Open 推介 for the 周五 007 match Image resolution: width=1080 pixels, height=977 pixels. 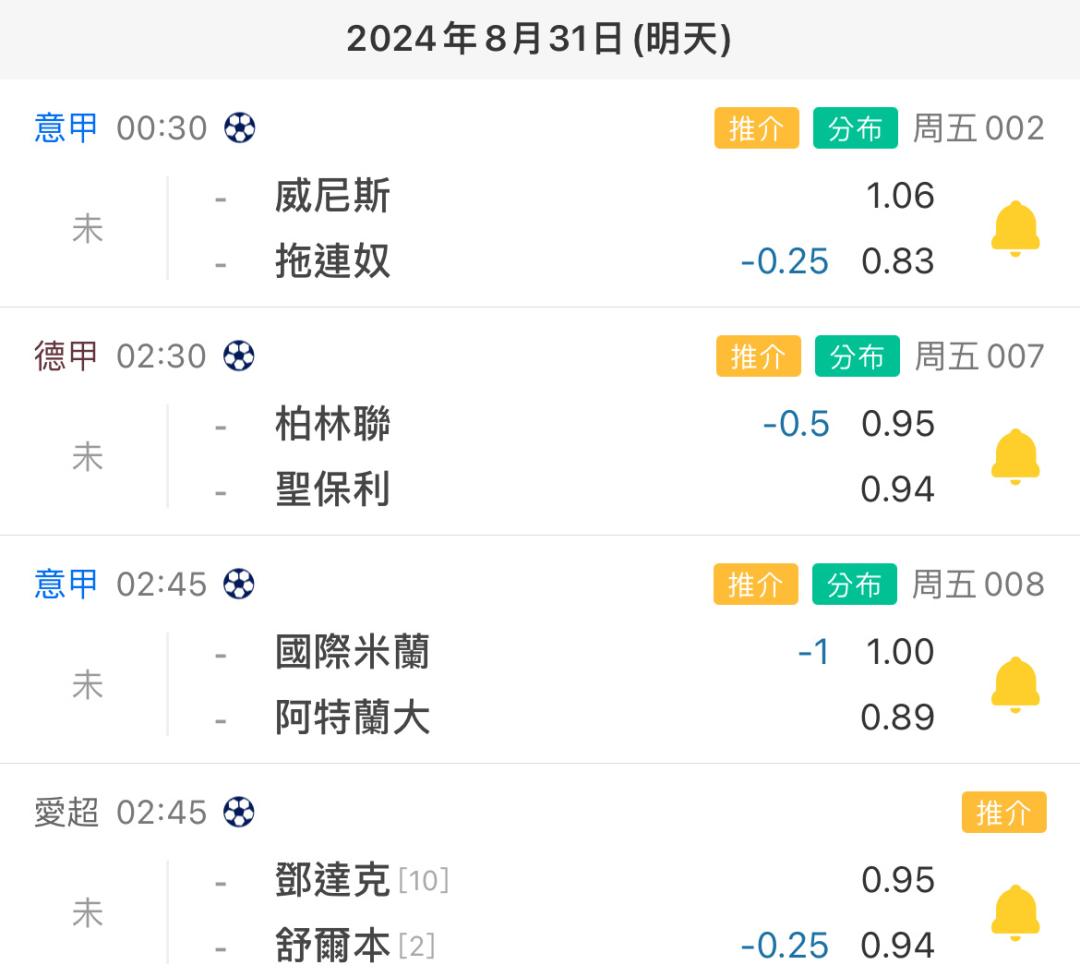pyautogui.click(x=758, y=356)
